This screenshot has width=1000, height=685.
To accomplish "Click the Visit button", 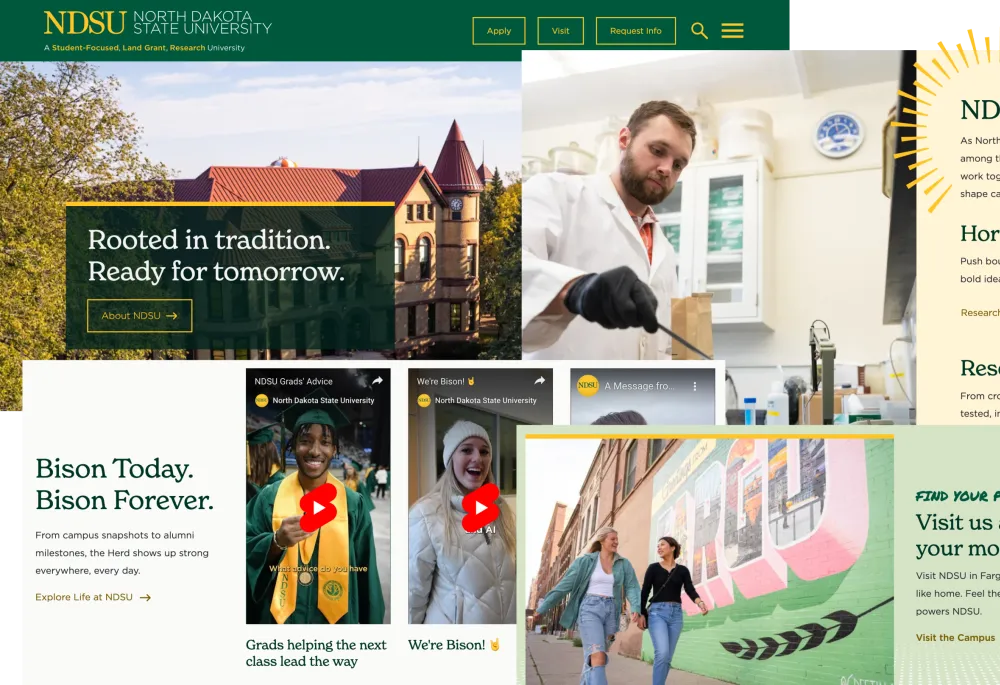I will (561, 31).
